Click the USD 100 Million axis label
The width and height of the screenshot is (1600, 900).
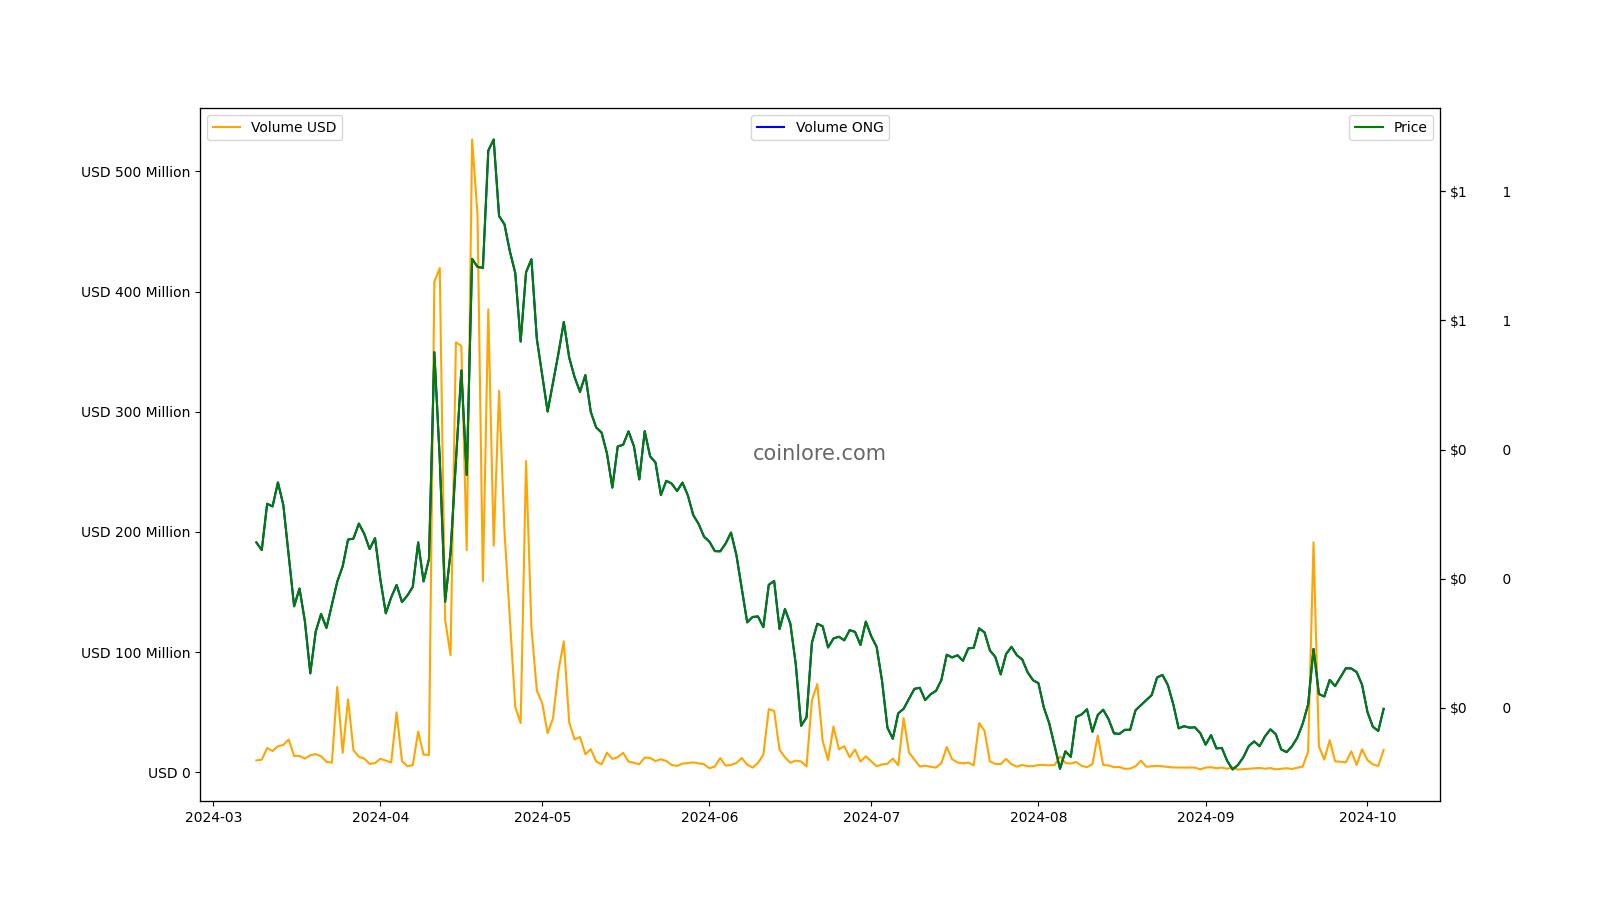[x=135, y=653]
